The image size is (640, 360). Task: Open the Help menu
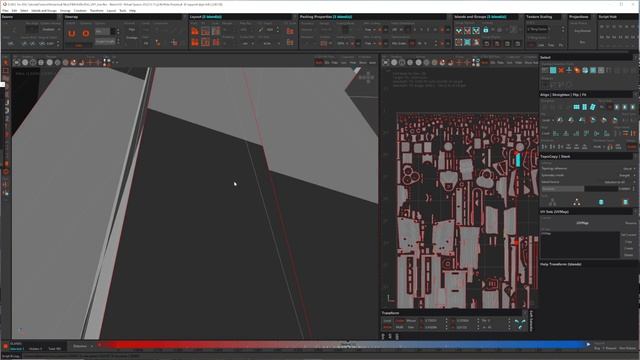pos(133,10)
